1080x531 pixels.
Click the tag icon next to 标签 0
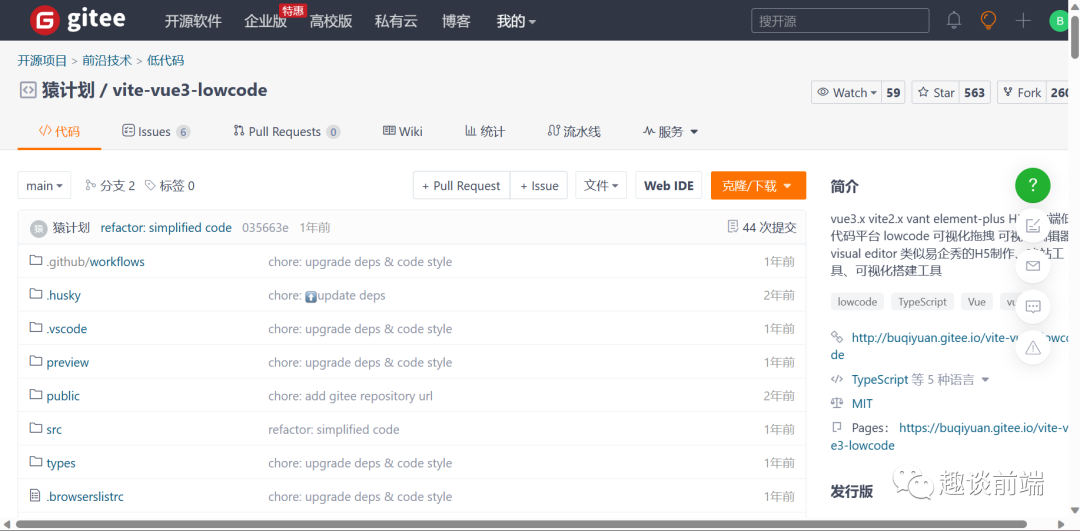click(151, 185)
